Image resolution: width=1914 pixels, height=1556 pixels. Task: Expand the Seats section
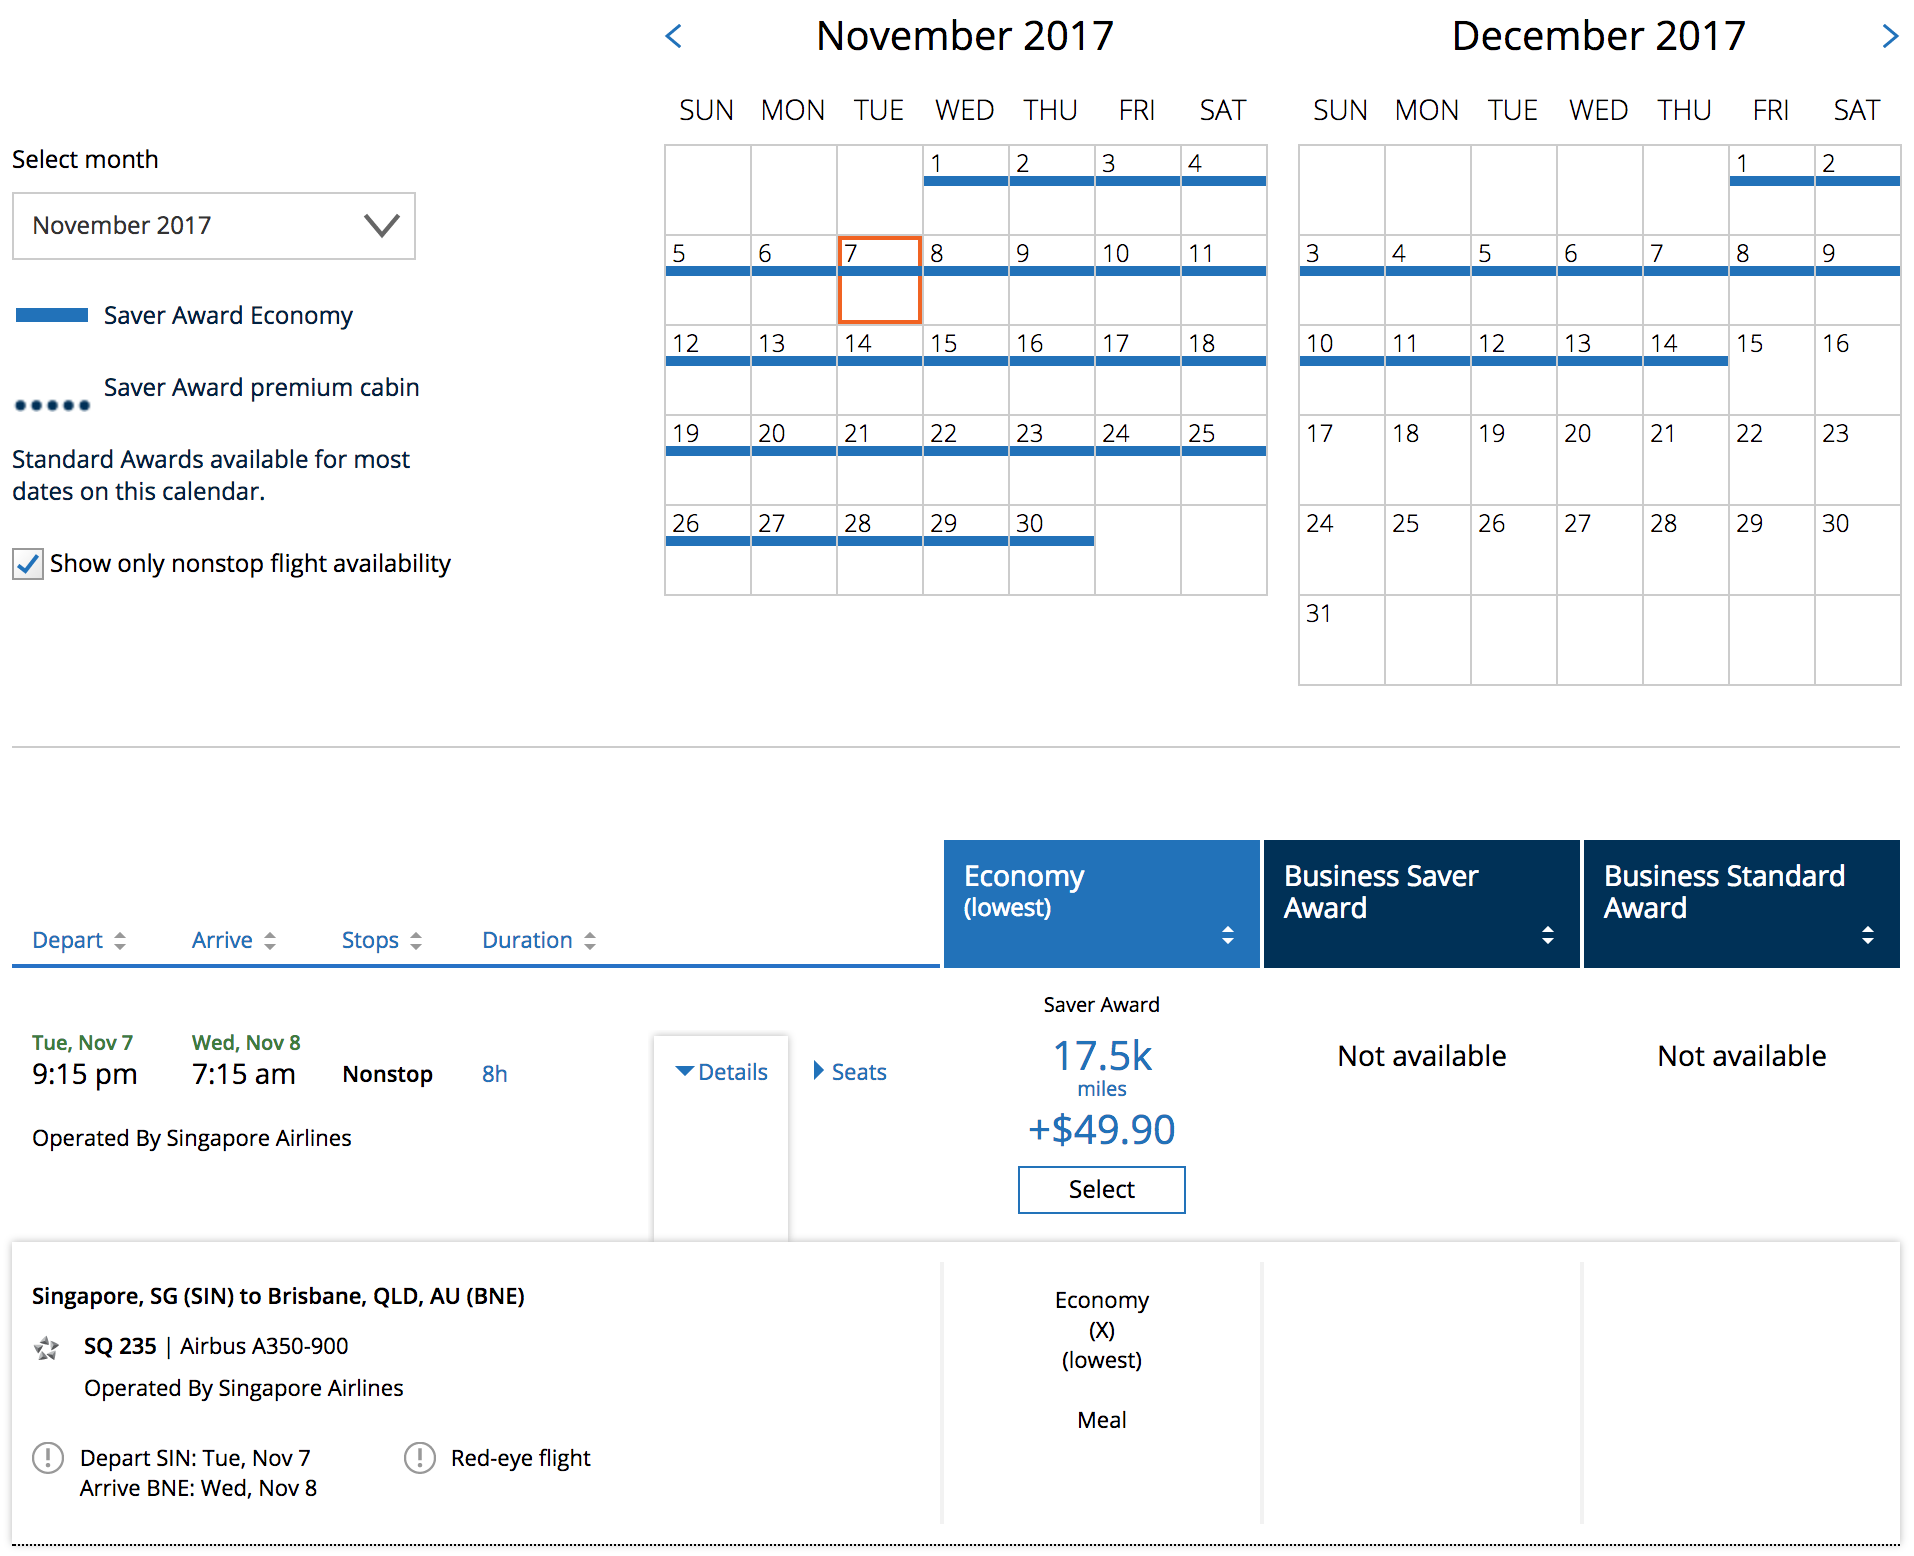click(850, 1072)
